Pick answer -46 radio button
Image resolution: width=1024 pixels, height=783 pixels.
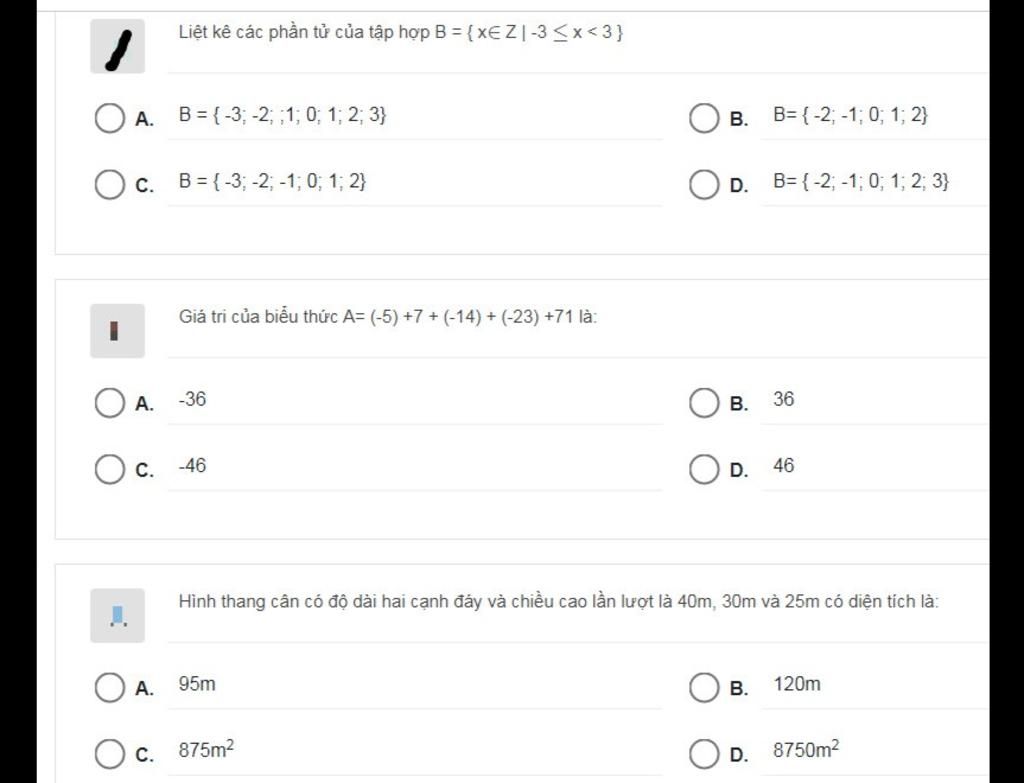pyautogui.click(x=110, y=470)
